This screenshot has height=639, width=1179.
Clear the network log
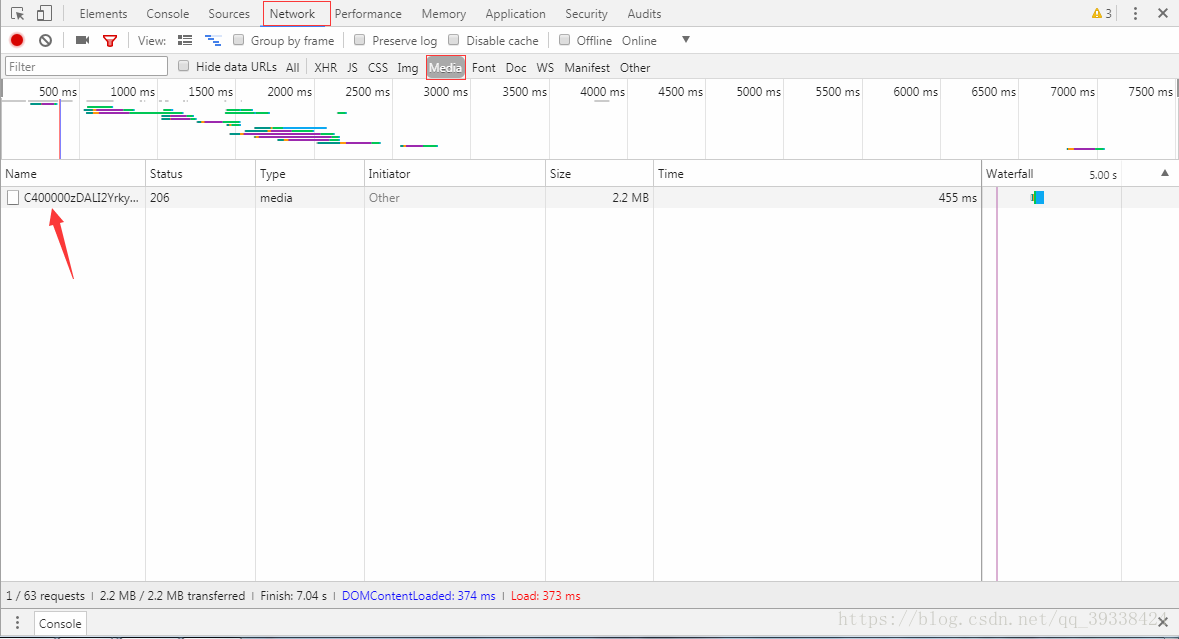45,41
